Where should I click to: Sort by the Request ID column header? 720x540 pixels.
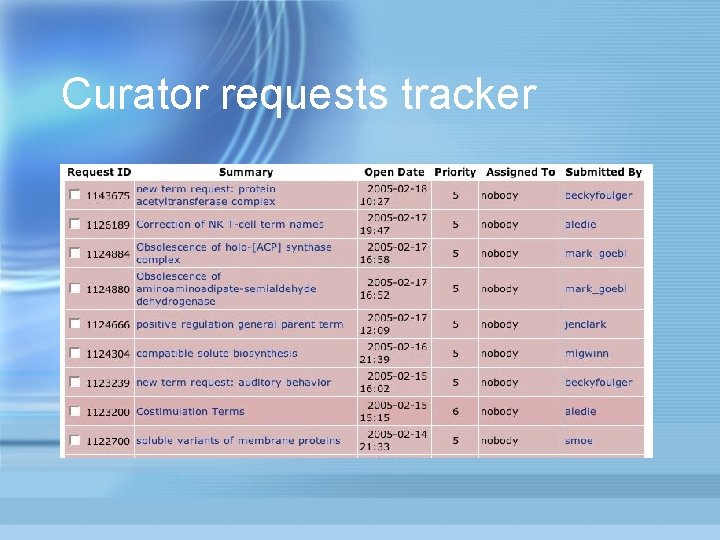pos(99,172)
